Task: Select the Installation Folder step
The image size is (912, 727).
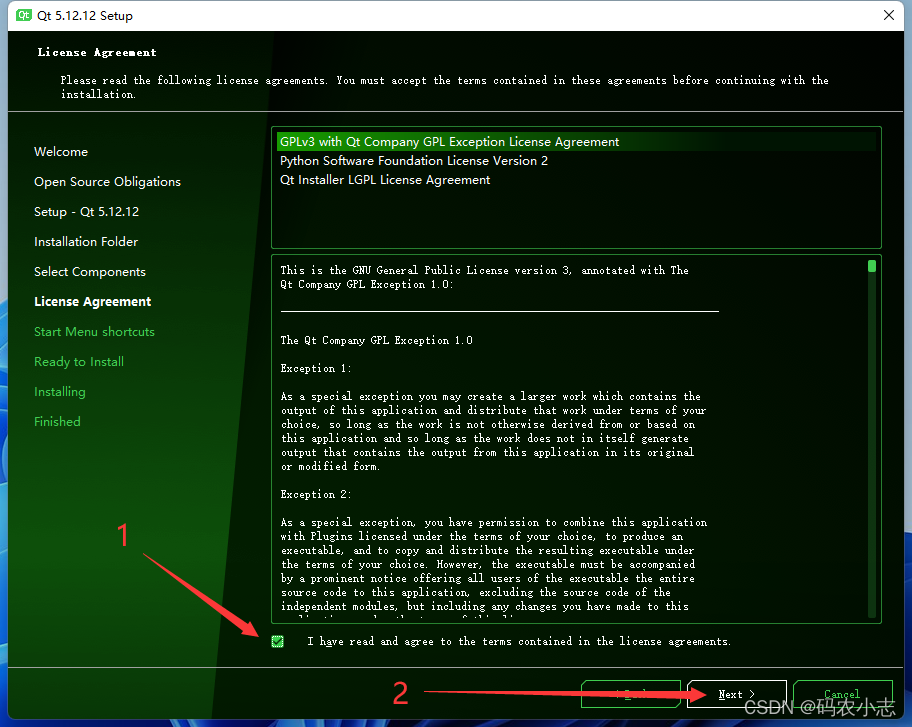Action: (x=86, y=241)
